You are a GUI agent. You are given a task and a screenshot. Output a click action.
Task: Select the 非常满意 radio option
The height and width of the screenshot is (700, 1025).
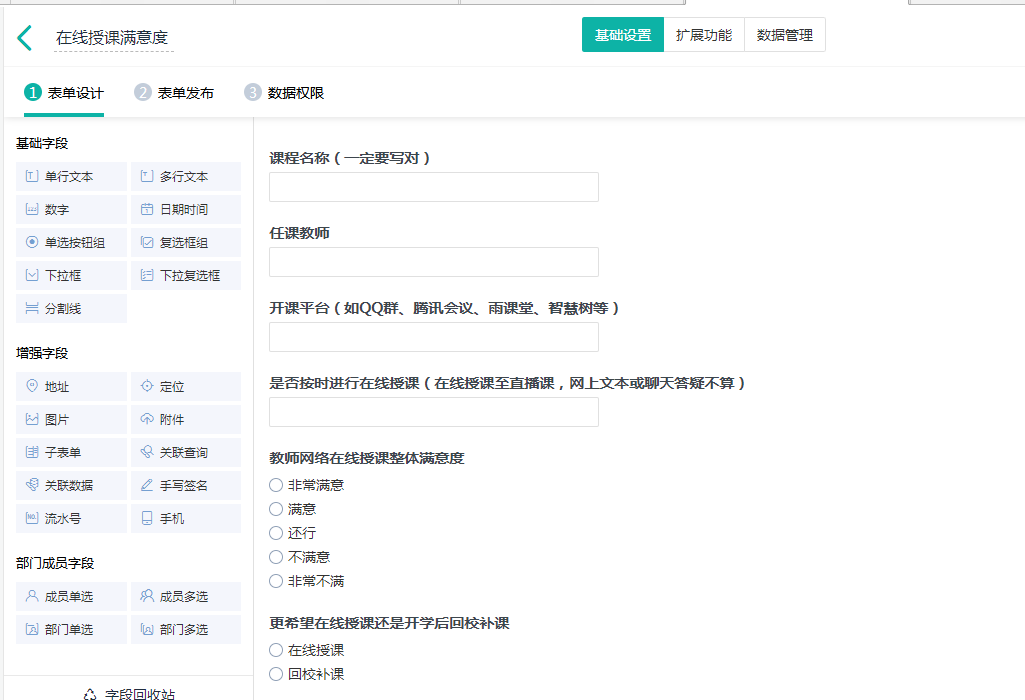(276, 485)
